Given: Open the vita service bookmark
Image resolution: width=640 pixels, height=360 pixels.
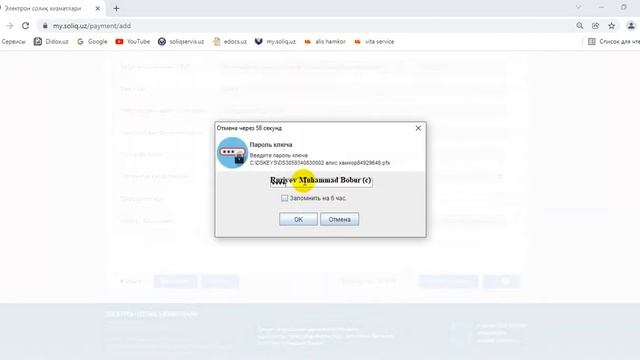Looking at the screenshot, I should [374, 42].
